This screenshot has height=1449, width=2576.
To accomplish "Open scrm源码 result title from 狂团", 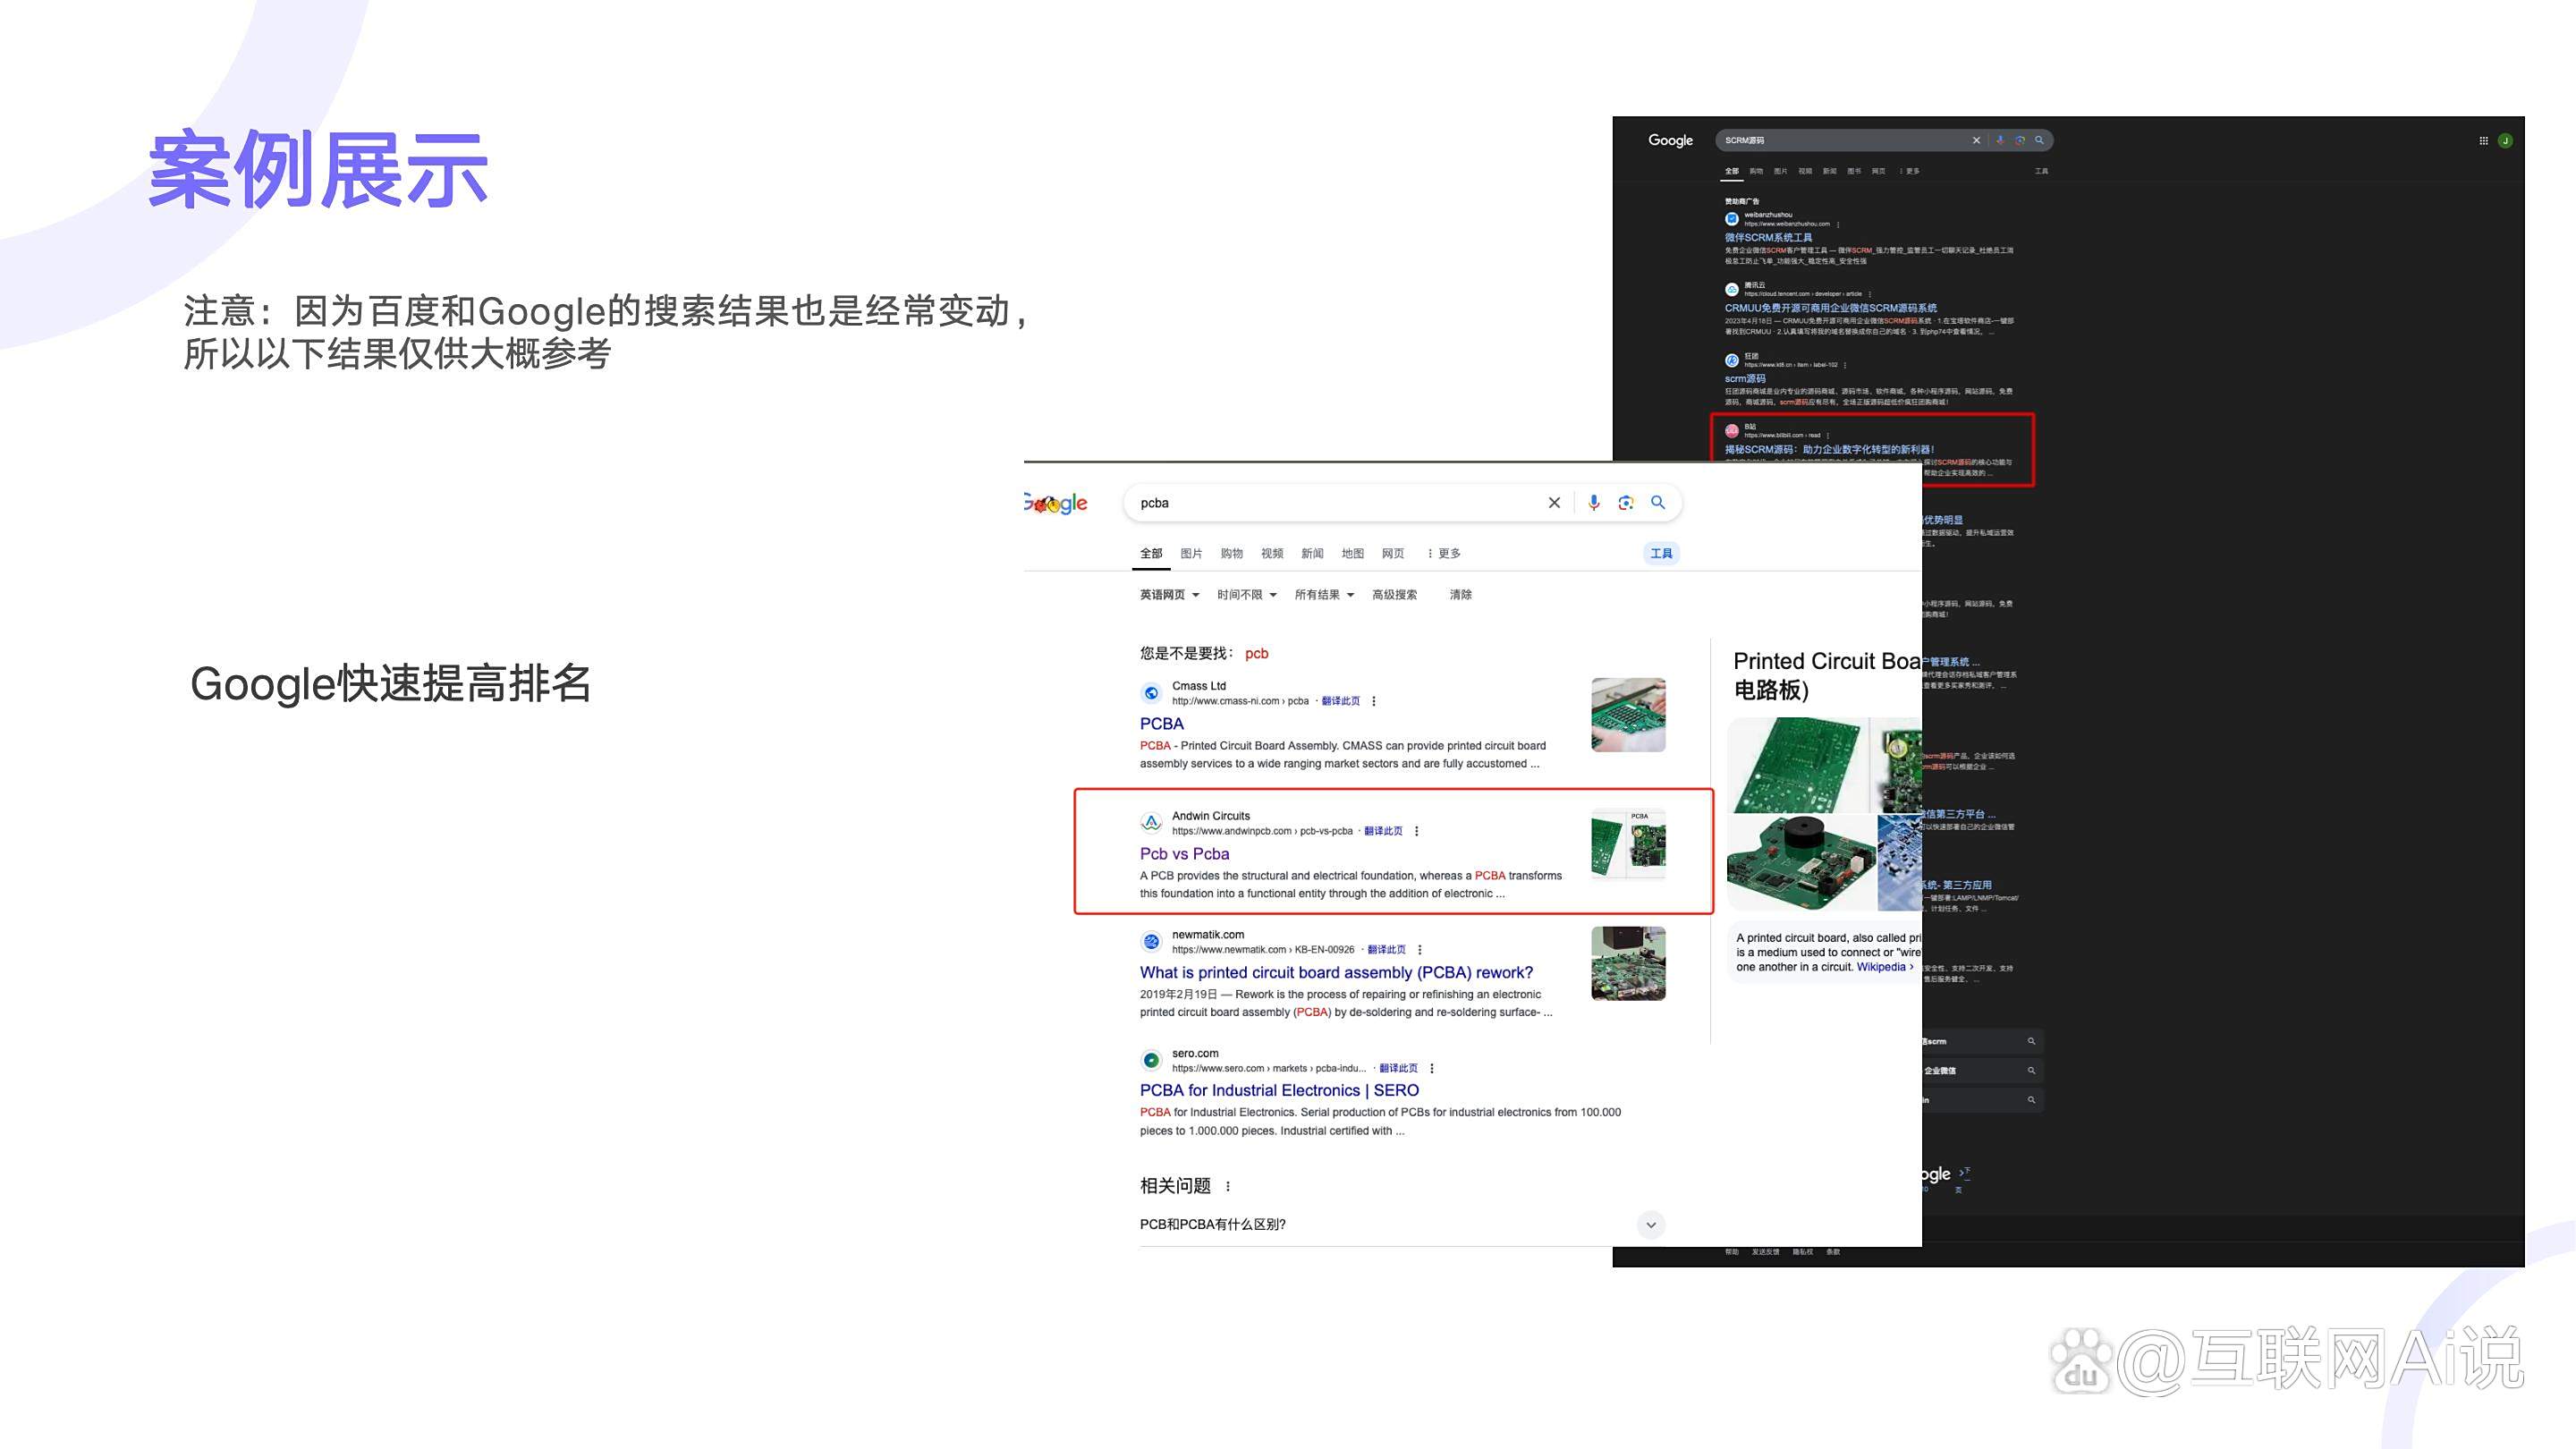I will coord(1745,379).
